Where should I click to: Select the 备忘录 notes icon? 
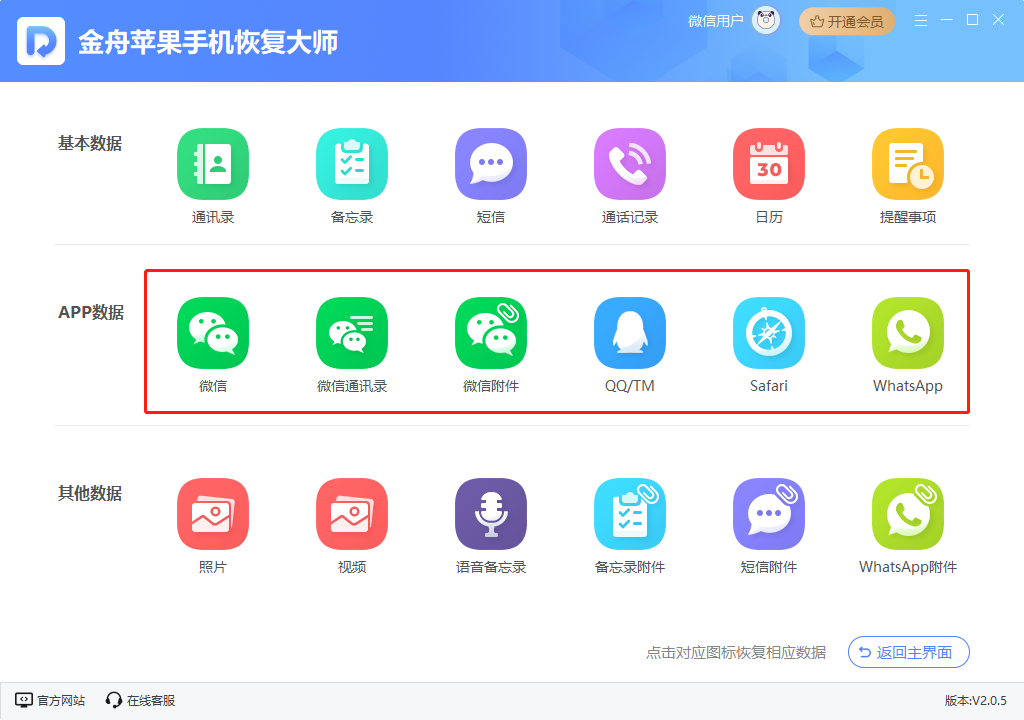[352, 164]
